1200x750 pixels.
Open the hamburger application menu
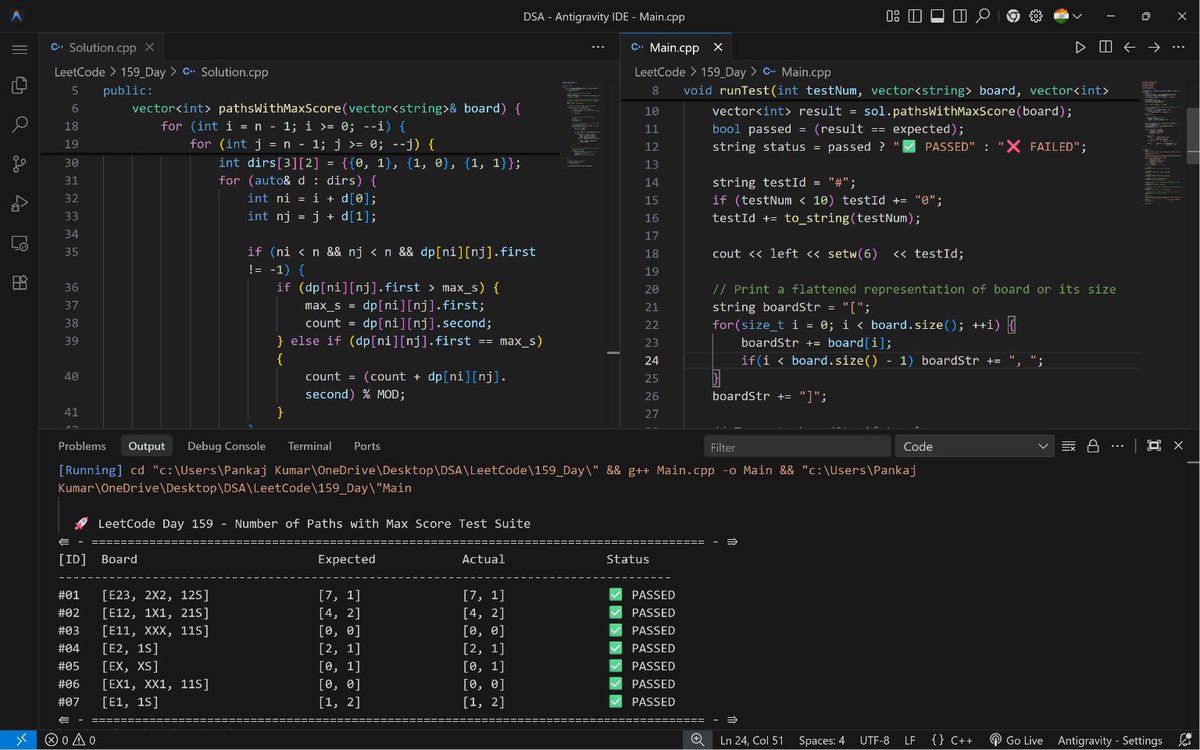click(x=19, y=48)
